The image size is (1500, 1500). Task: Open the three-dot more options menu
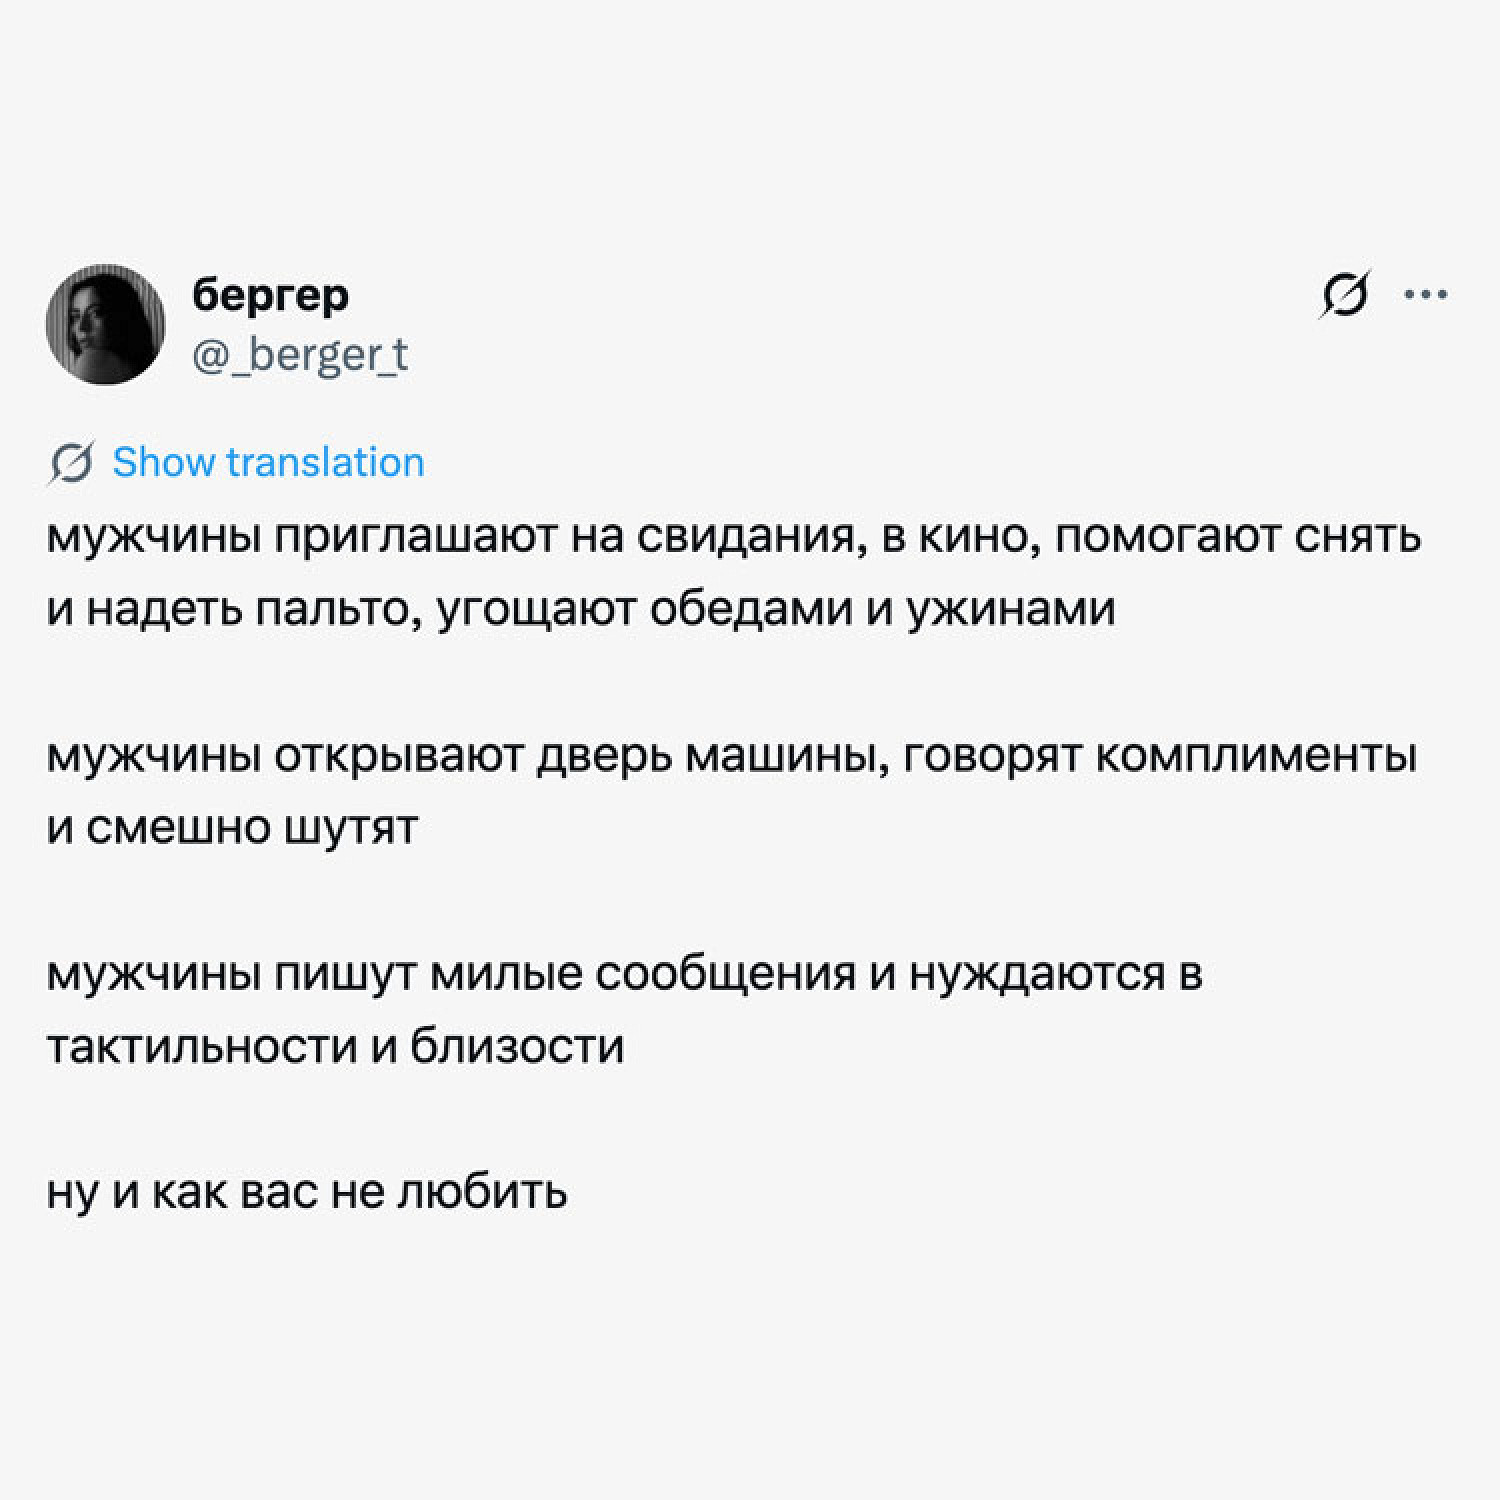[x=1426, y=295]
